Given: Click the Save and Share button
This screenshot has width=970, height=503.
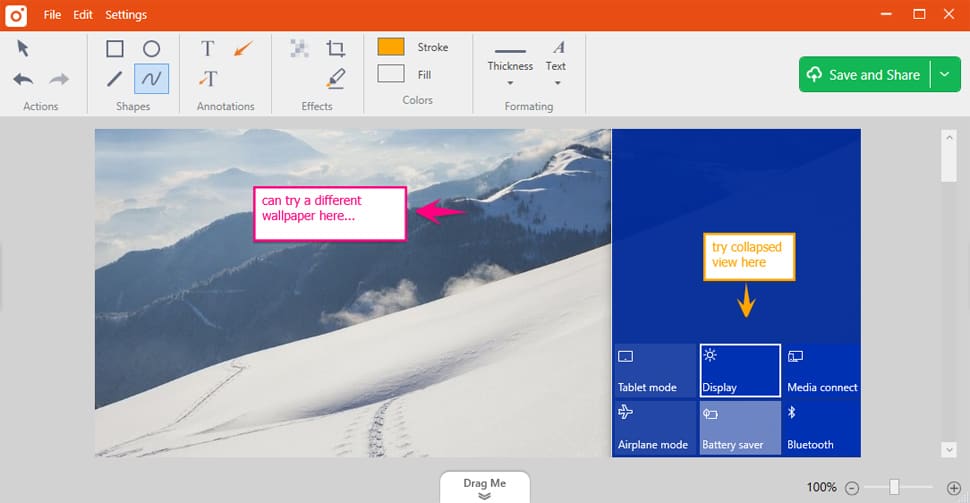Looking at the screenshot, I should pos(864,75).
